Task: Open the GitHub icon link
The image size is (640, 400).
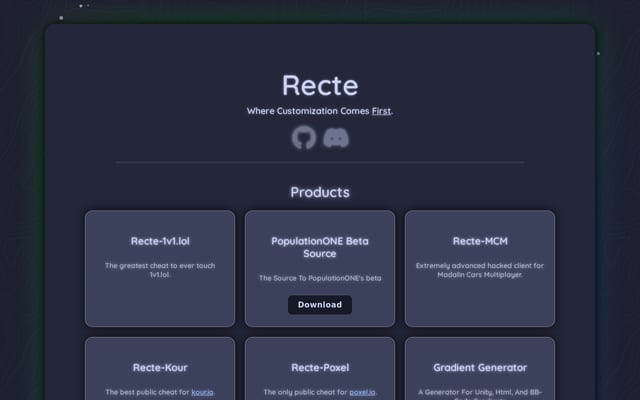Action: click(304, 138)
